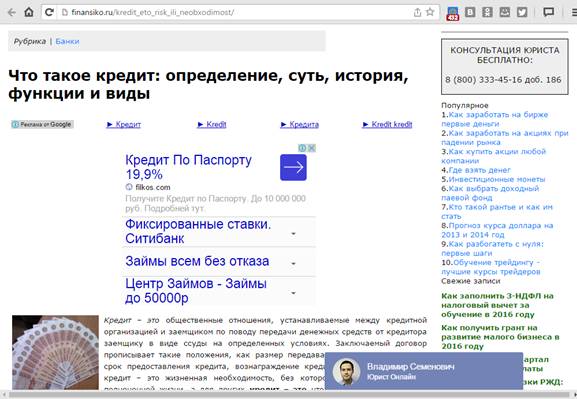Click the browser back arrow

tap(12, 13)
